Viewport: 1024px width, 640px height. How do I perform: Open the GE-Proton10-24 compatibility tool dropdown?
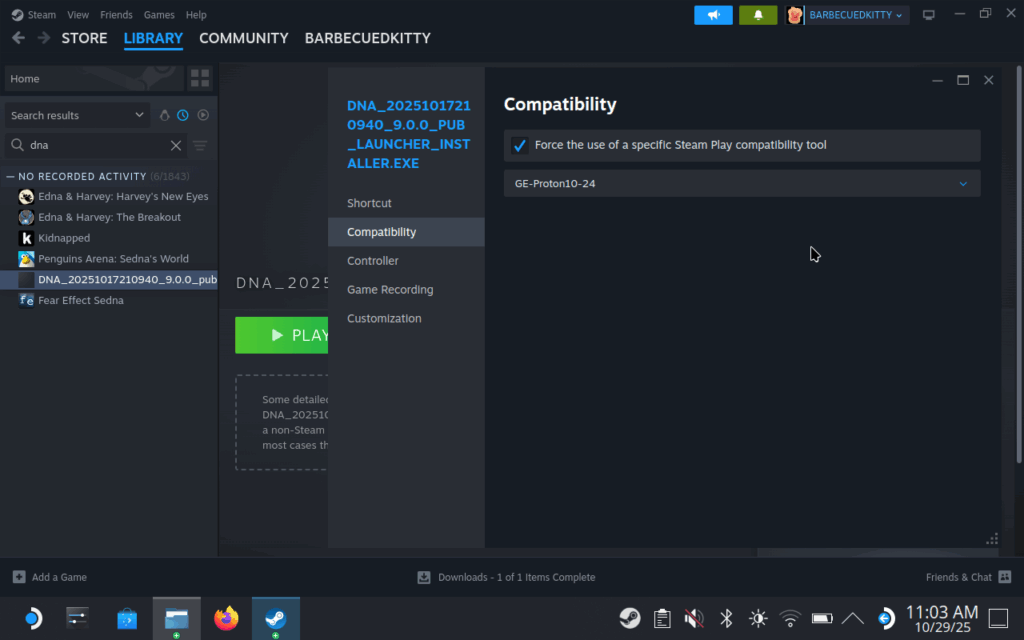pos(741,183)
